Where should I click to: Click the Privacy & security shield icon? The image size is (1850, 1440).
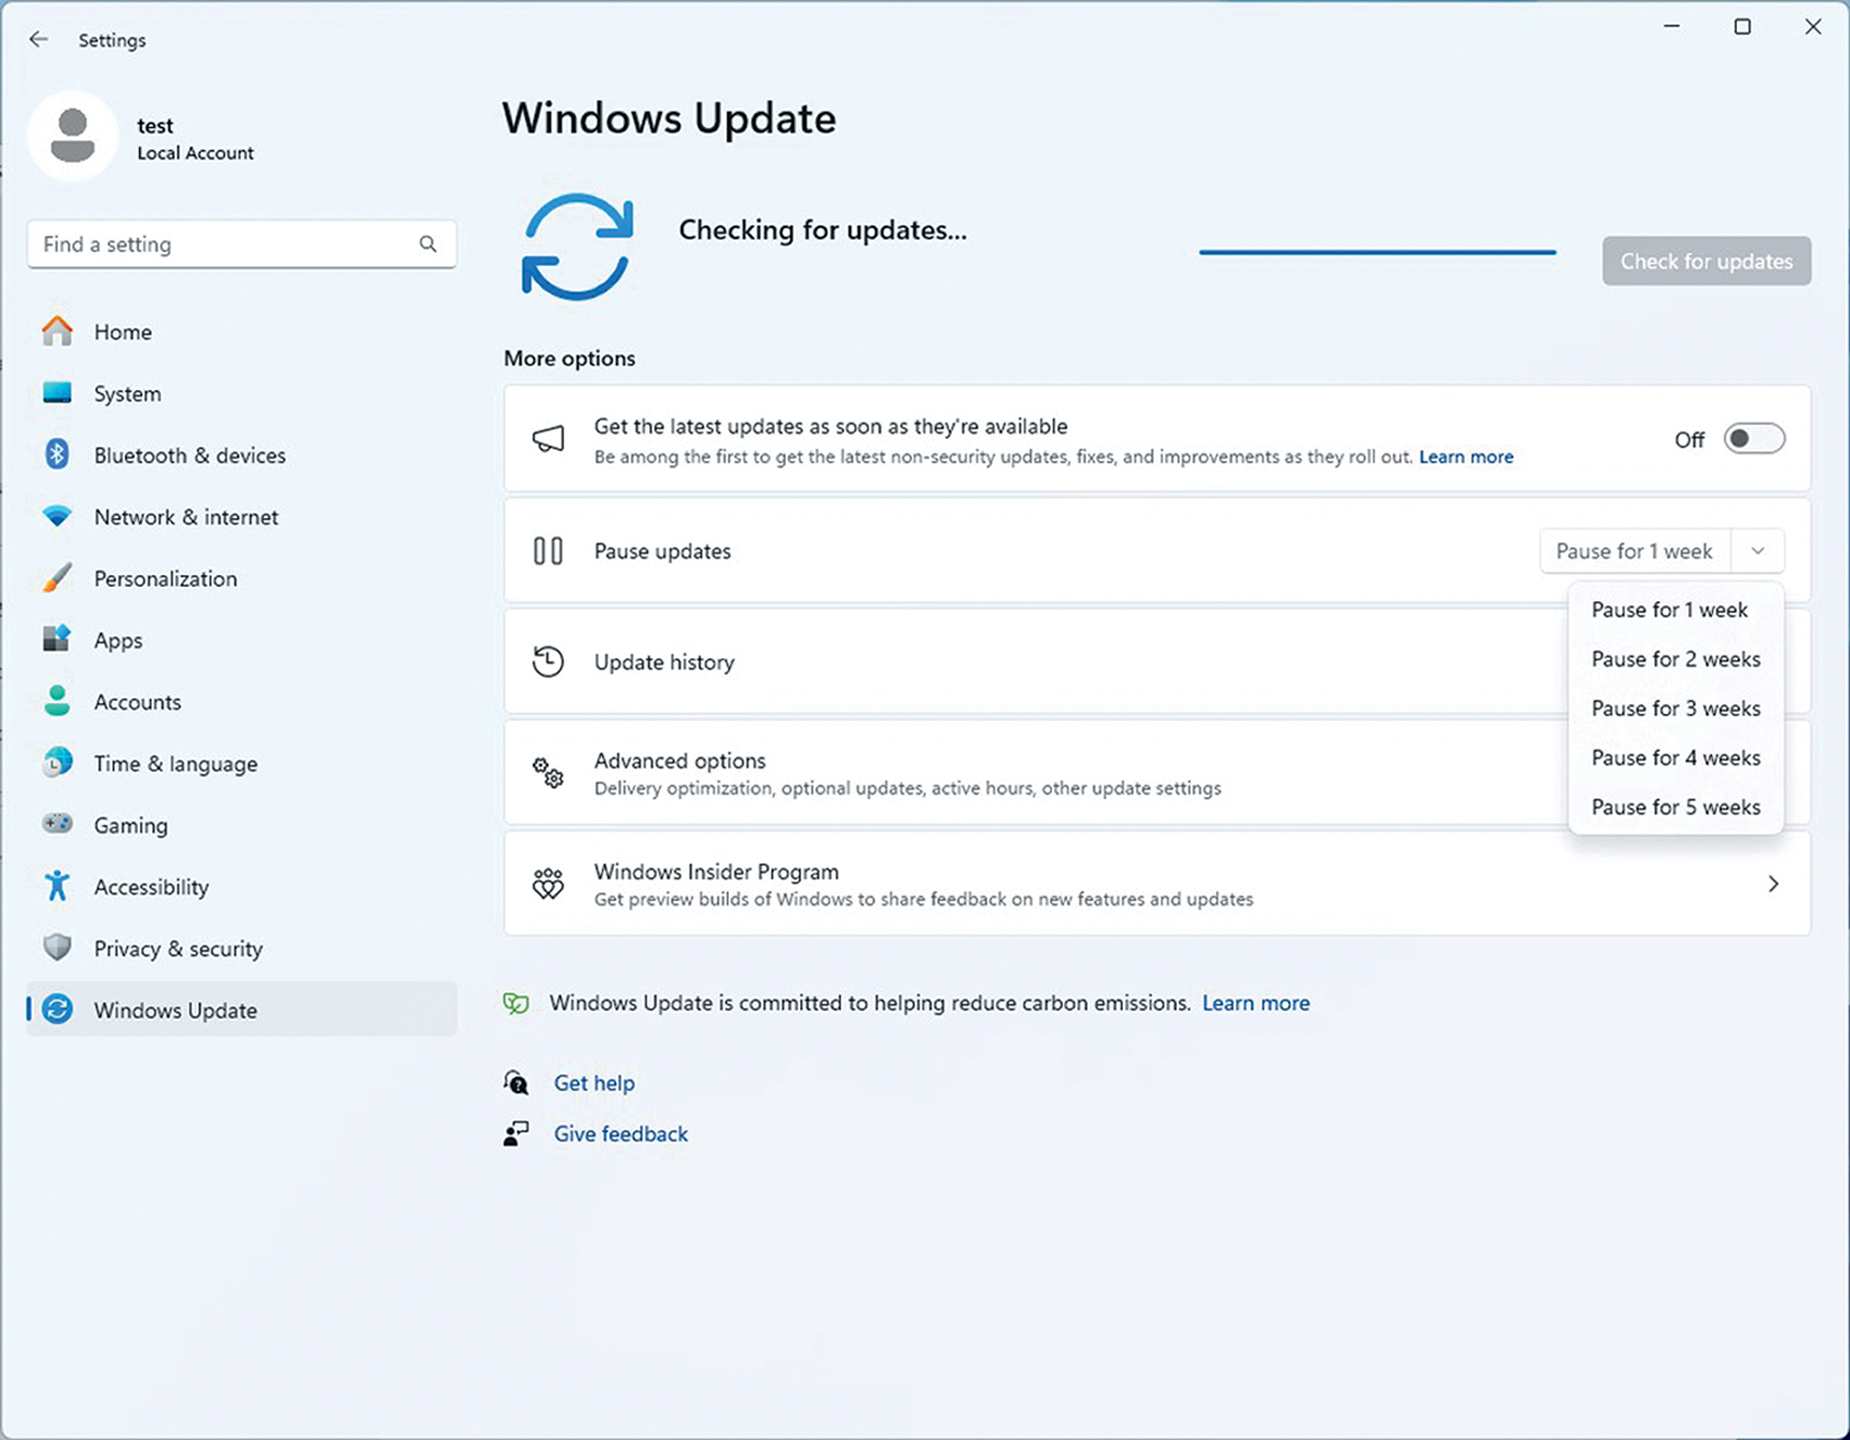pyautogui.click(x=57, y=948)
